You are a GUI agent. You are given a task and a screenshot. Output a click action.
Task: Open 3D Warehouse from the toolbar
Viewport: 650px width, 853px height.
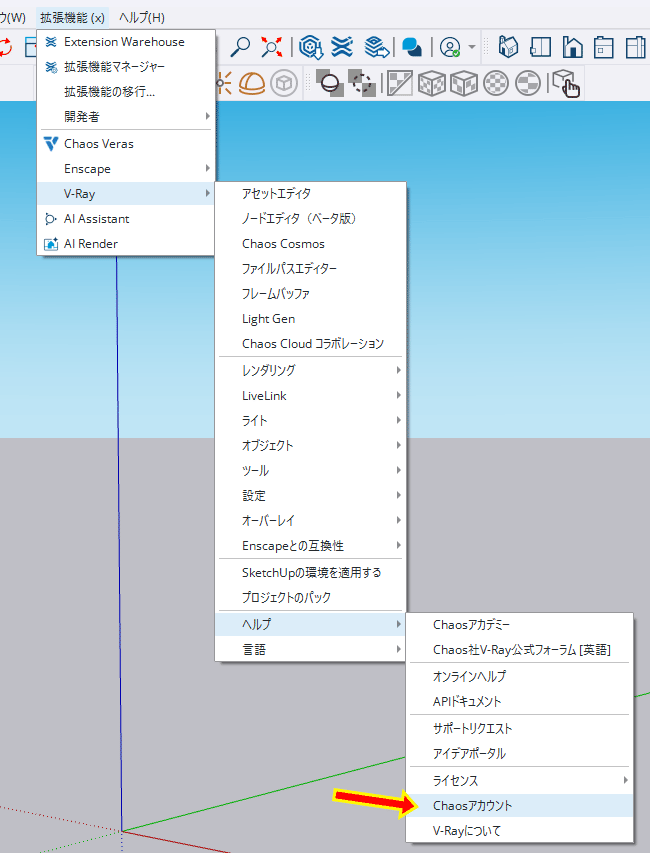click(x=311, y=47)
